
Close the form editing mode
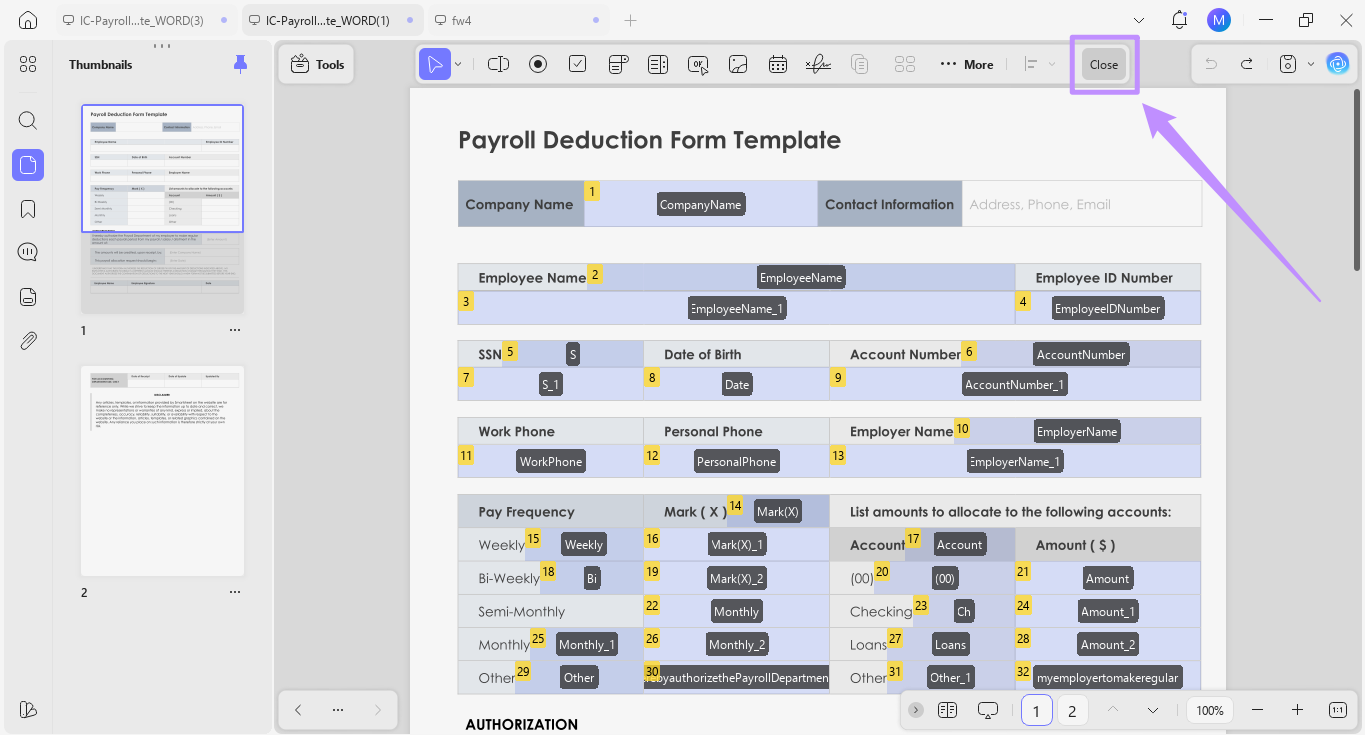point(1104,64)
